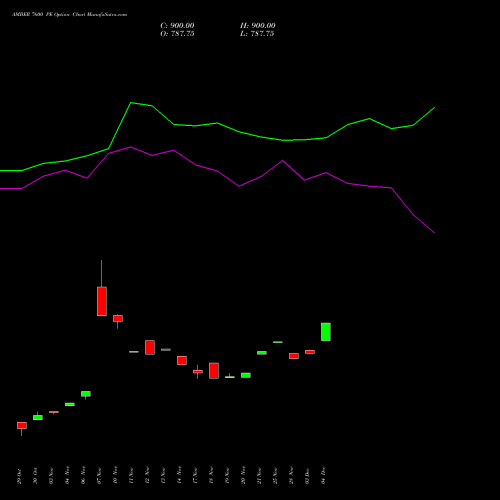Click the green candle above 20 Nov
Image resolution: width=500 pixels, height=500 pixels.
coord(246,375)
